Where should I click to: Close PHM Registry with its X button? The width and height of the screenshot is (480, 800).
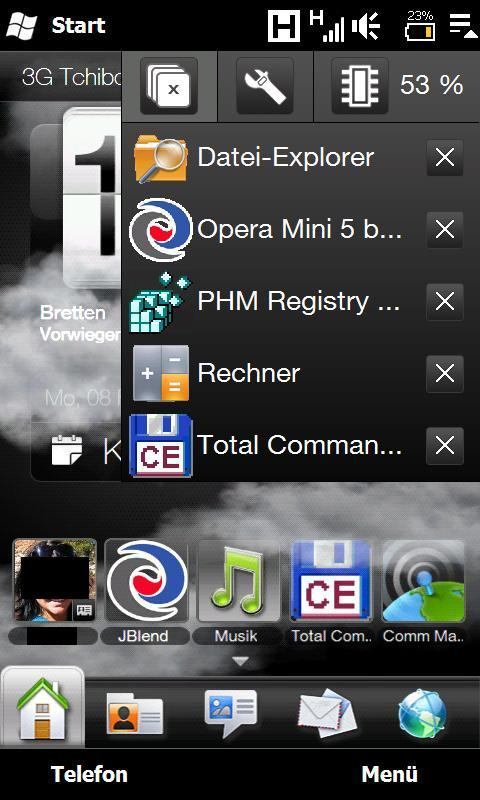coord(445,302)
